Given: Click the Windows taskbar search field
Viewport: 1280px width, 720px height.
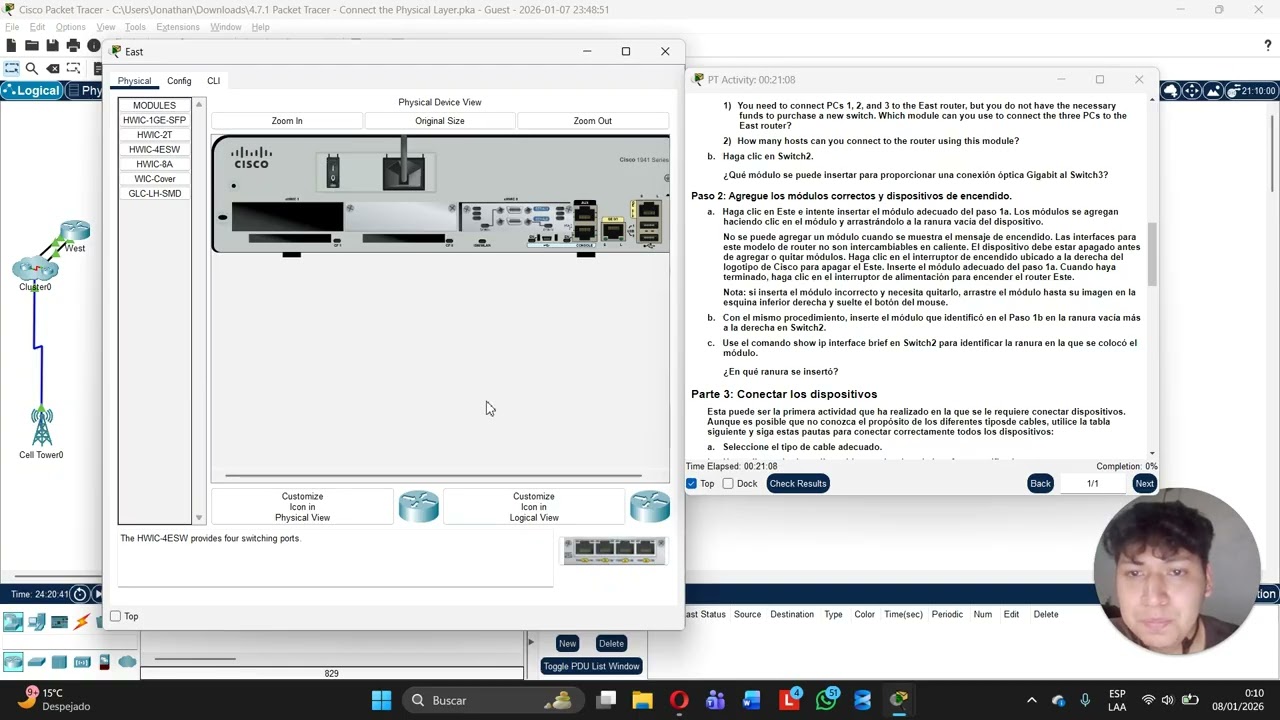Looking at the screenshot, I should coord(492,700).
